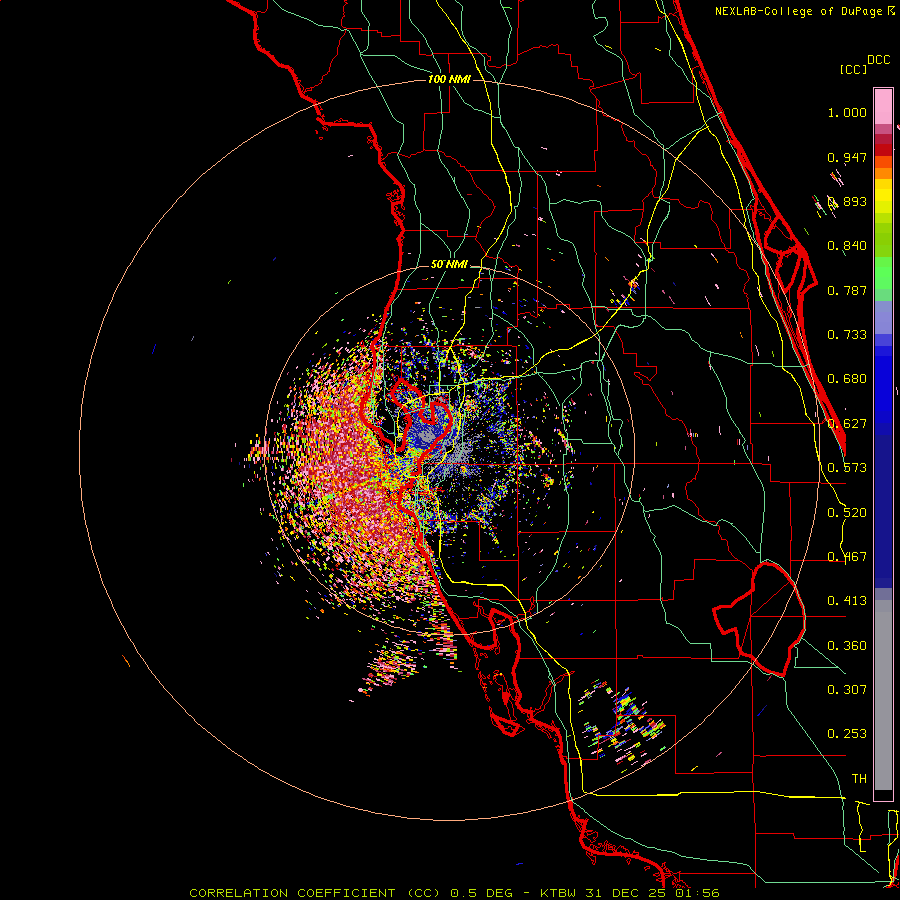Screen dimensions: 900x900
Task: Select the 0.360 scale value
Action: 847,646
